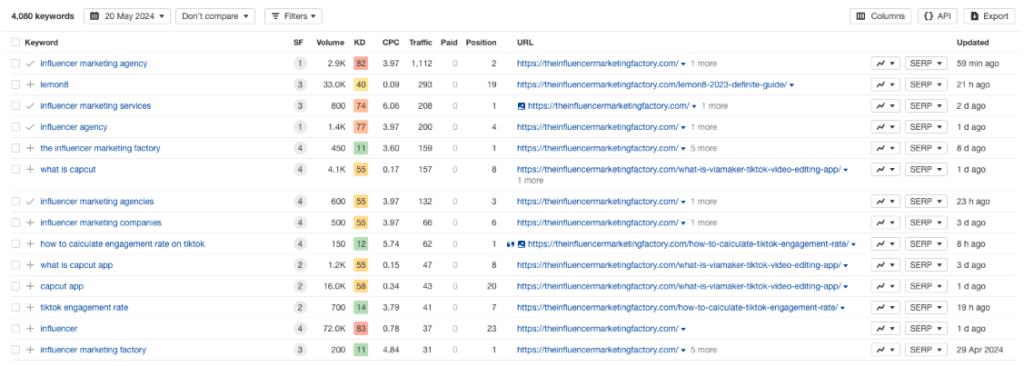
Task: Open the Filters dropdown
Action: pos(293,16)
